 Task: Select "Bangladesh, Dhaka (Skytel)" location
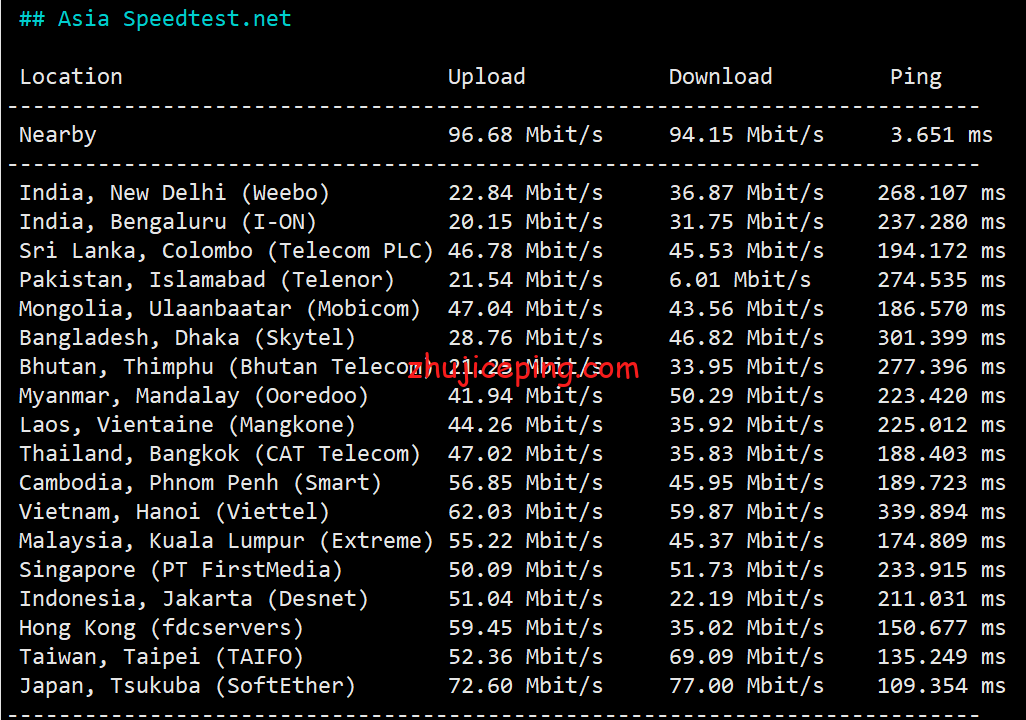click(x=187, y=338)
